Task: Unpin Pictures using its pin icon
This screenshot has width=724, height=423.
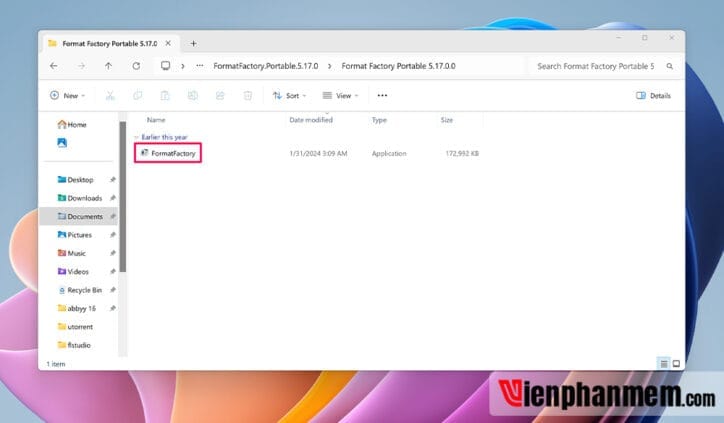Action: (113, 235)
